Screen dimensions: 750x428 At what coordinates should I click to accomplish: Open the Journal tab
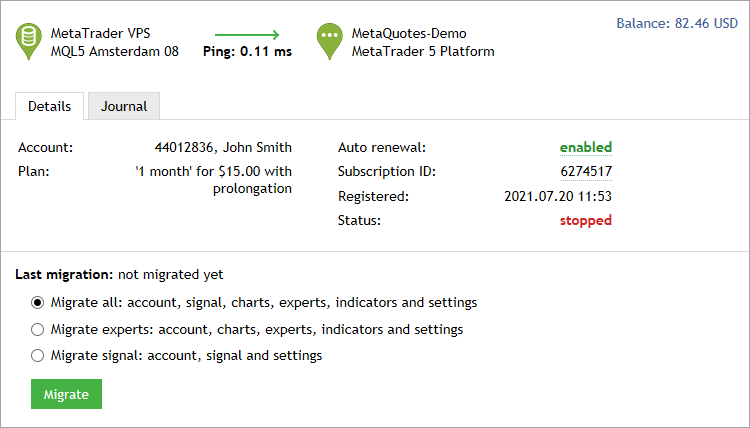click(x=124, y=106)
